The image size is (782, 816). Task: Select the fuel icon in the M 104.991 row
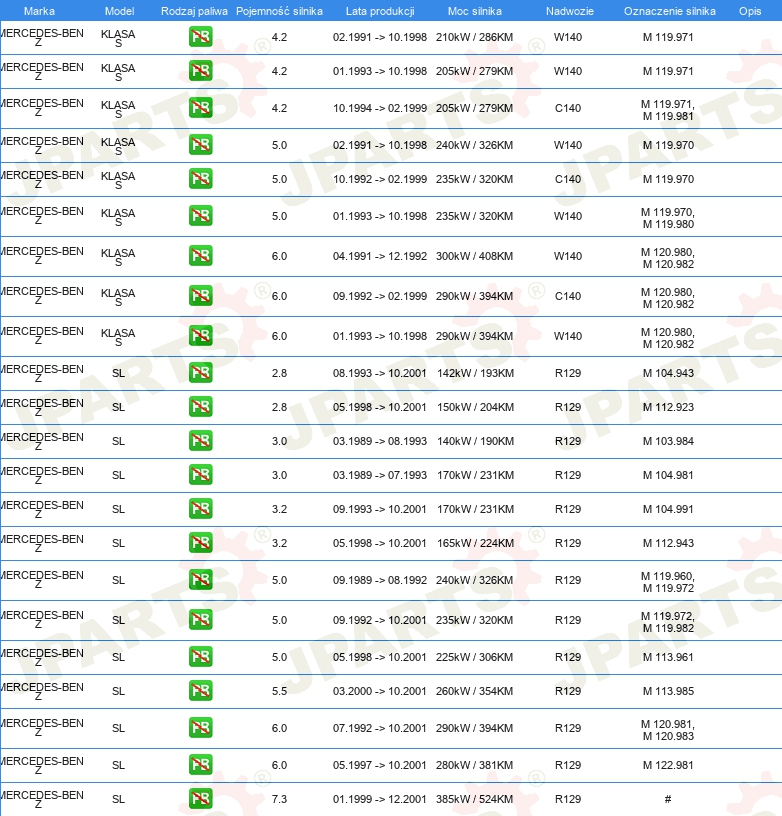coord(200,508)
